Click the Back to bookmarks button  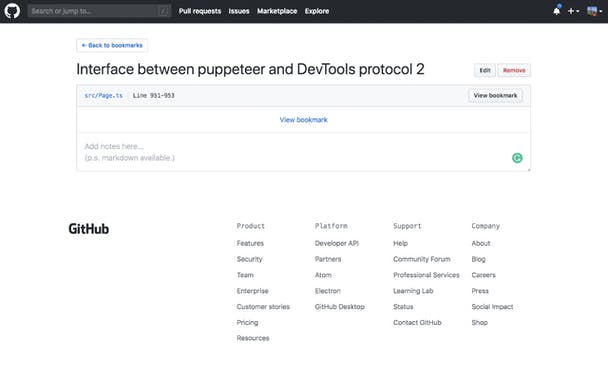[x=112, y=45]
